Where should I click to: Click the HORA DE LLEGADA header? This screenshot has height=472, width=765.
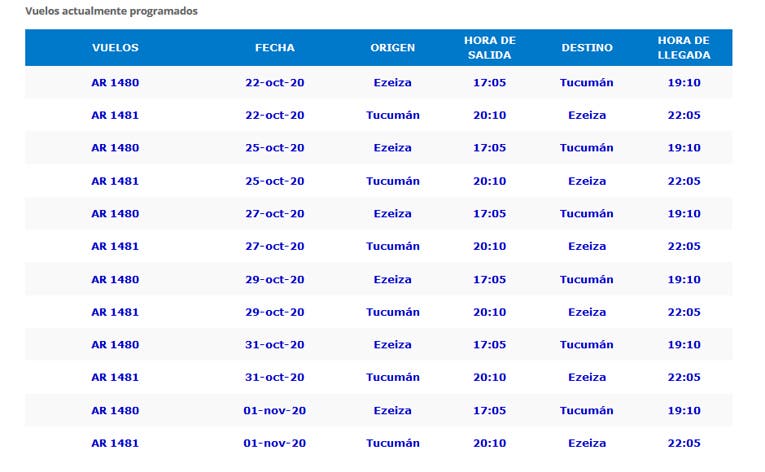684,48
